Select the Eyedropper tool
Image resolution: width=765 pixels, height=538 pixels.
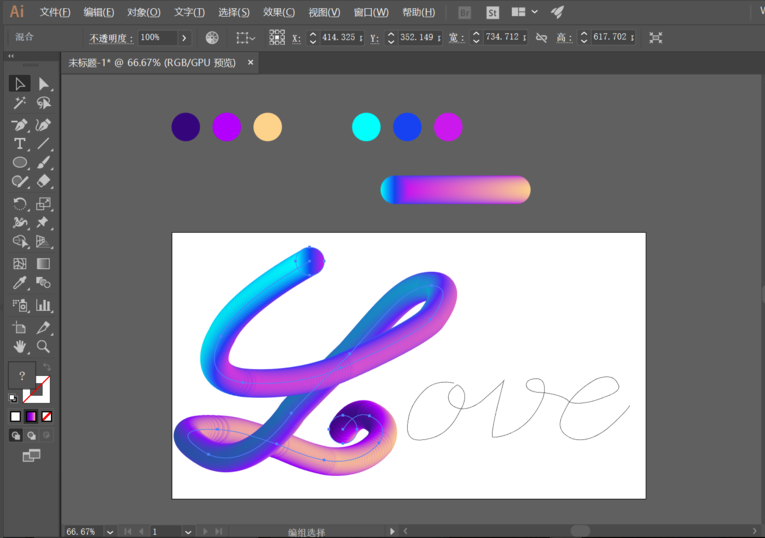click(19, 285)
